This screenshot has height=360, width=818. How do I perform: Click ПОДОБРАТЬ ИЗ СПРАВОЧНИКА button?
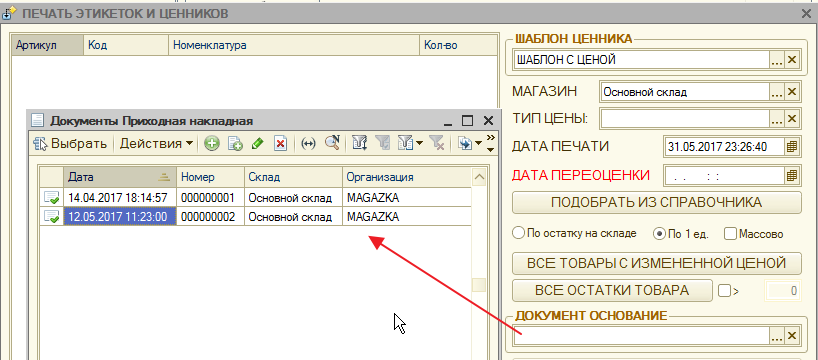pyautogui.click(x=657, y=202)
